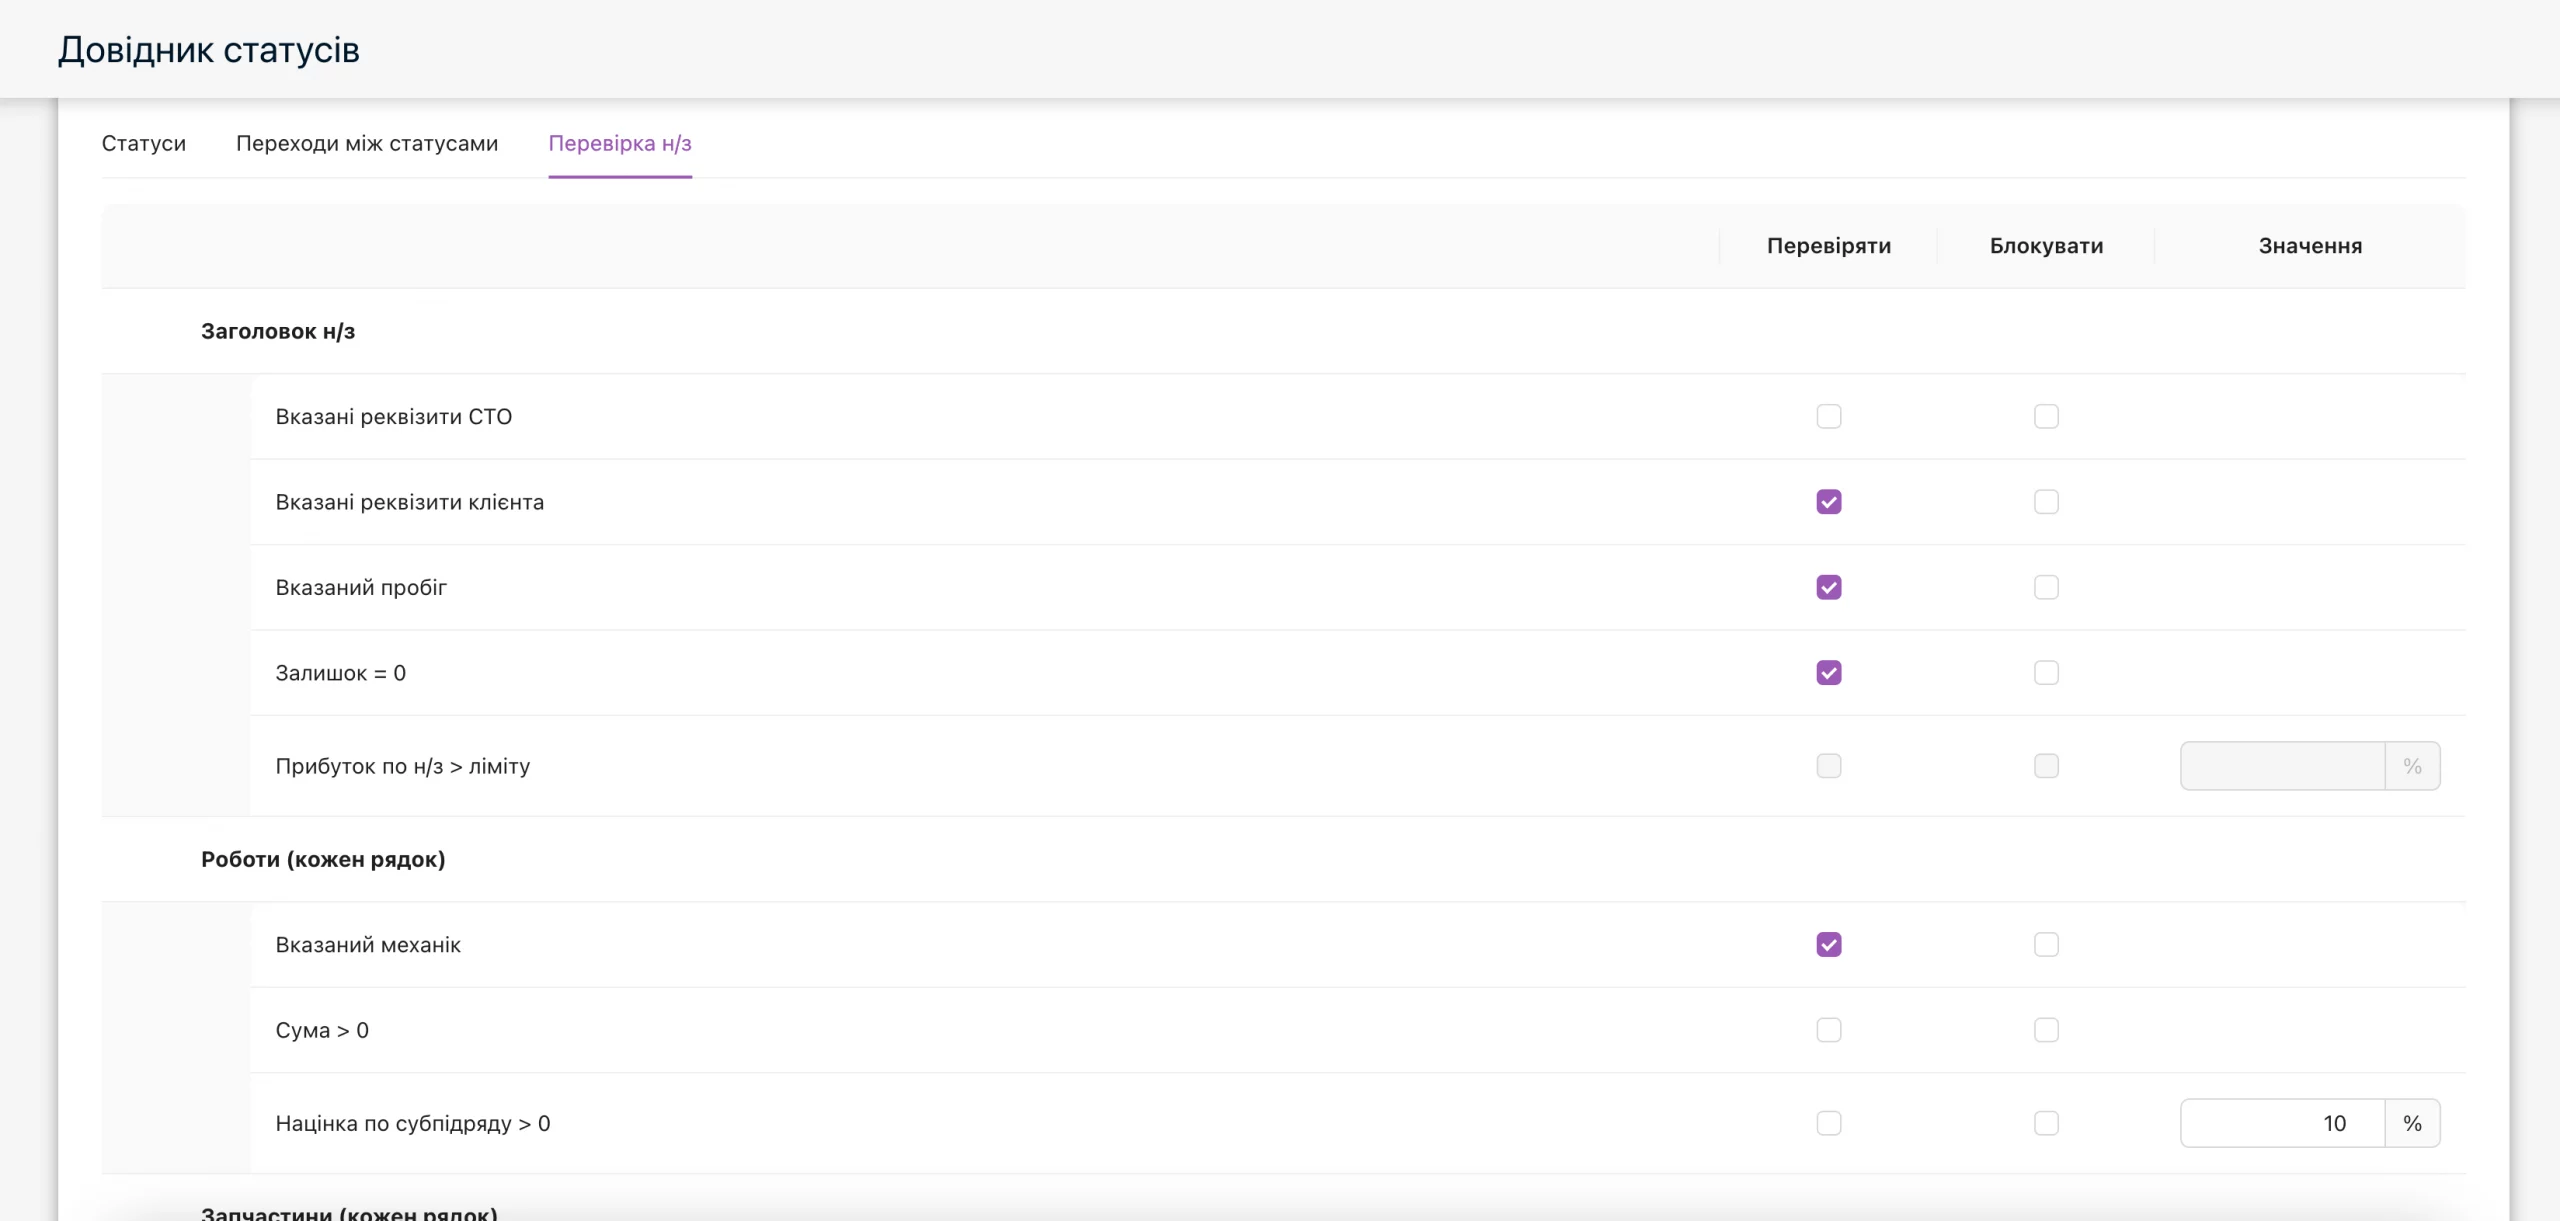The width and height of the screenshot is (2560, 1221).
Task: Click the Вказаний пробіг row label
Action: coord(361,587)
